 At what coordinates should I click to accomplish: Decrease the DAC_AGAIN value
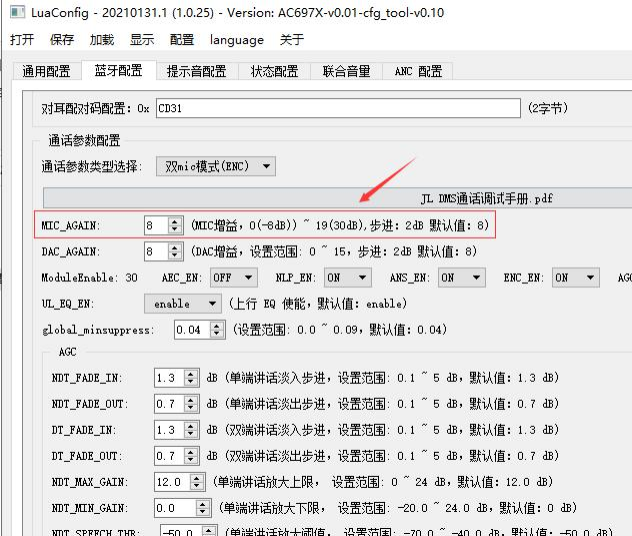(x=175, y=256)
